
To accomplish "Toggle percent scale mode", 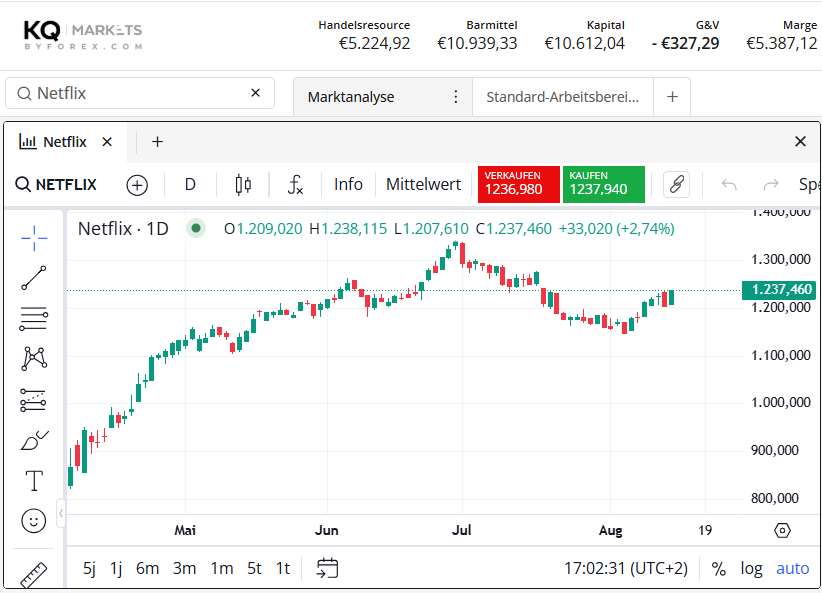I will point(718,568).
